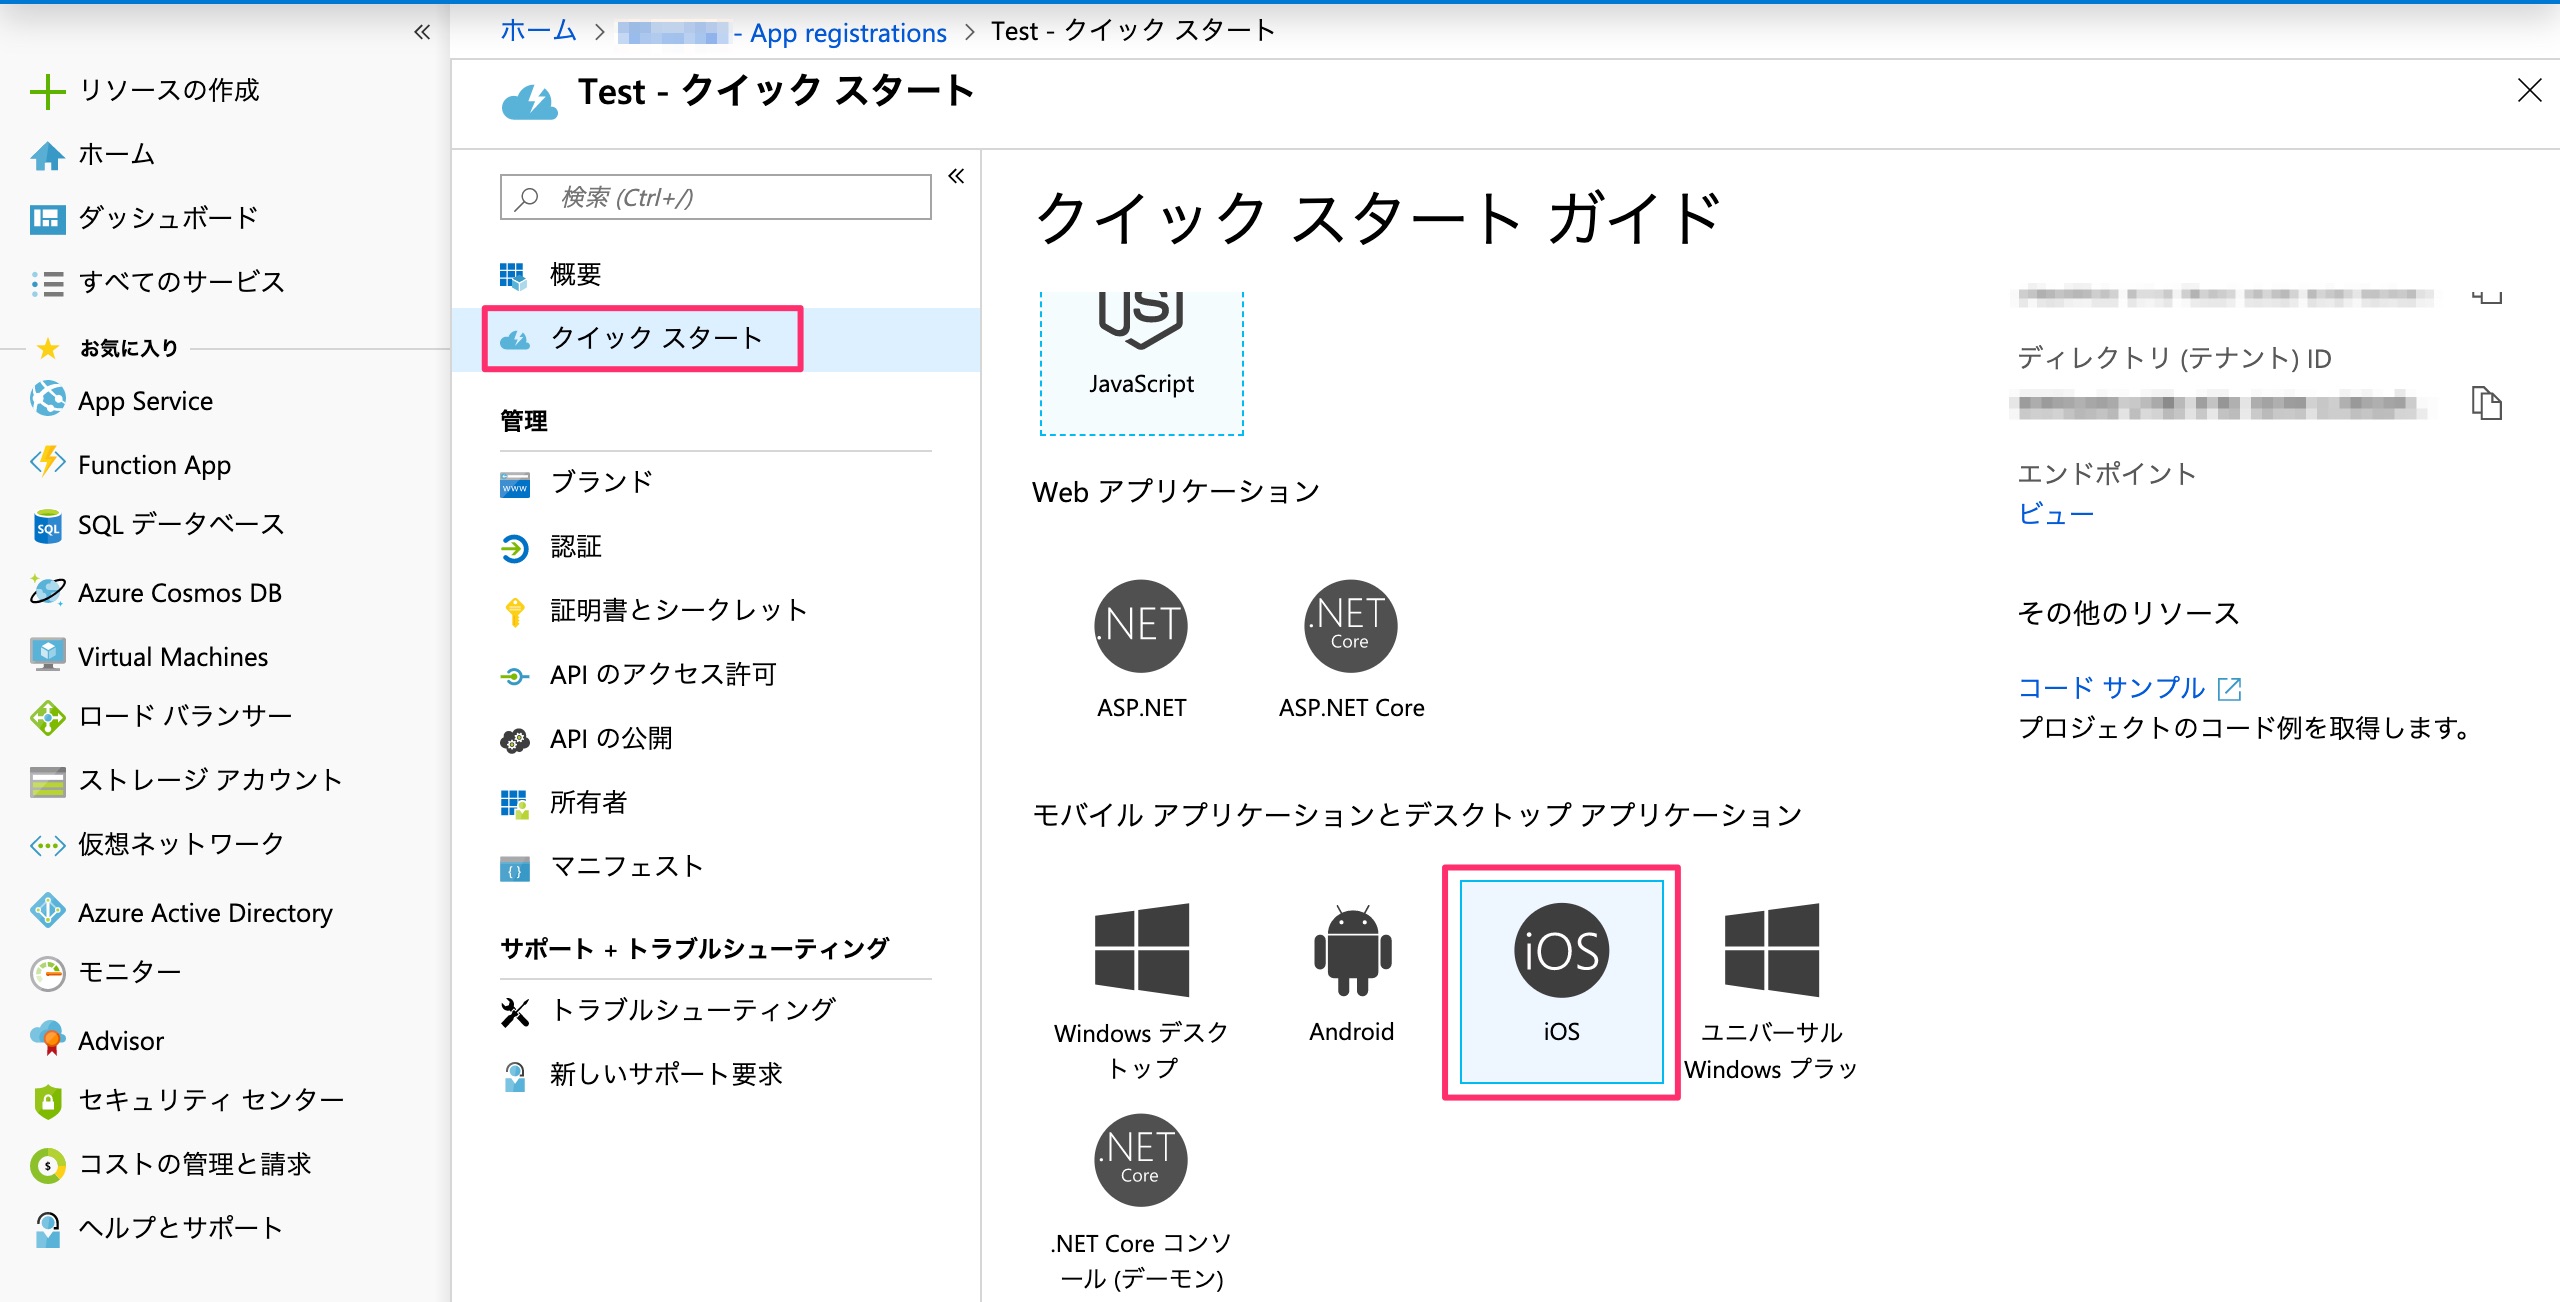Image resolution: width=2560 pixels, height=1302 pixels.
Task: Open the Windows デスクトップ quickstart
Action: tap(1140, 950)
